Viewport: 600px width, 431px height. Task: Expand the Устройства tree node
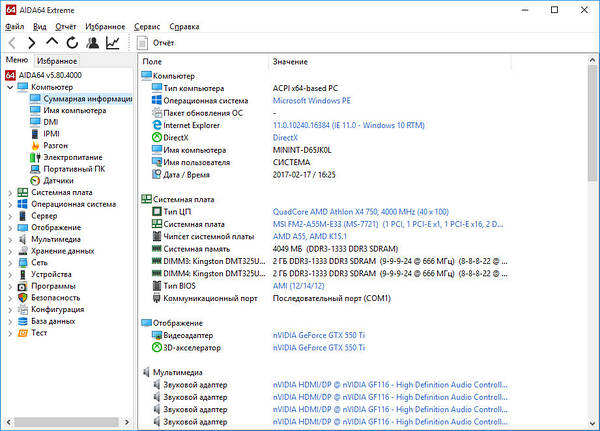point(10,275)
